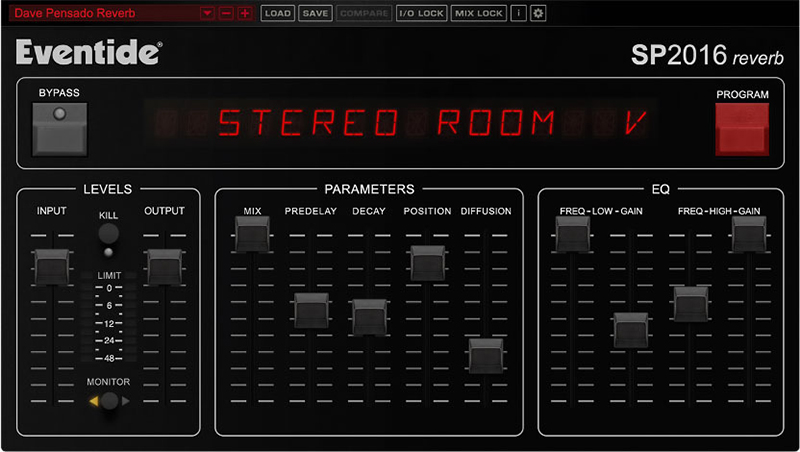Click the low FREQ fader handle

572,234
